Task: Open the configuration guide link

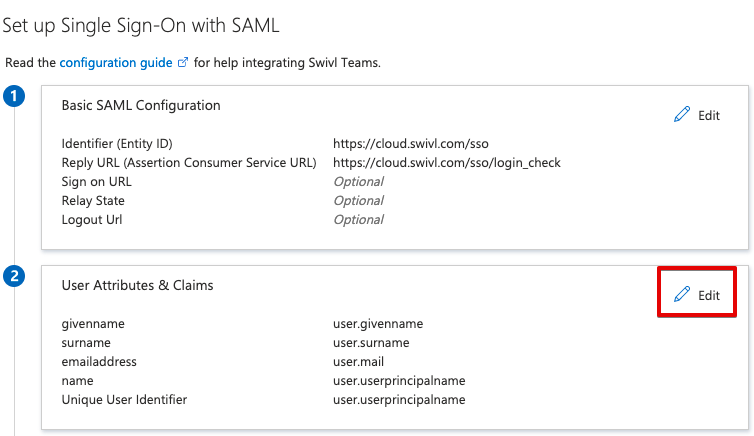Action: coord(116,63)
